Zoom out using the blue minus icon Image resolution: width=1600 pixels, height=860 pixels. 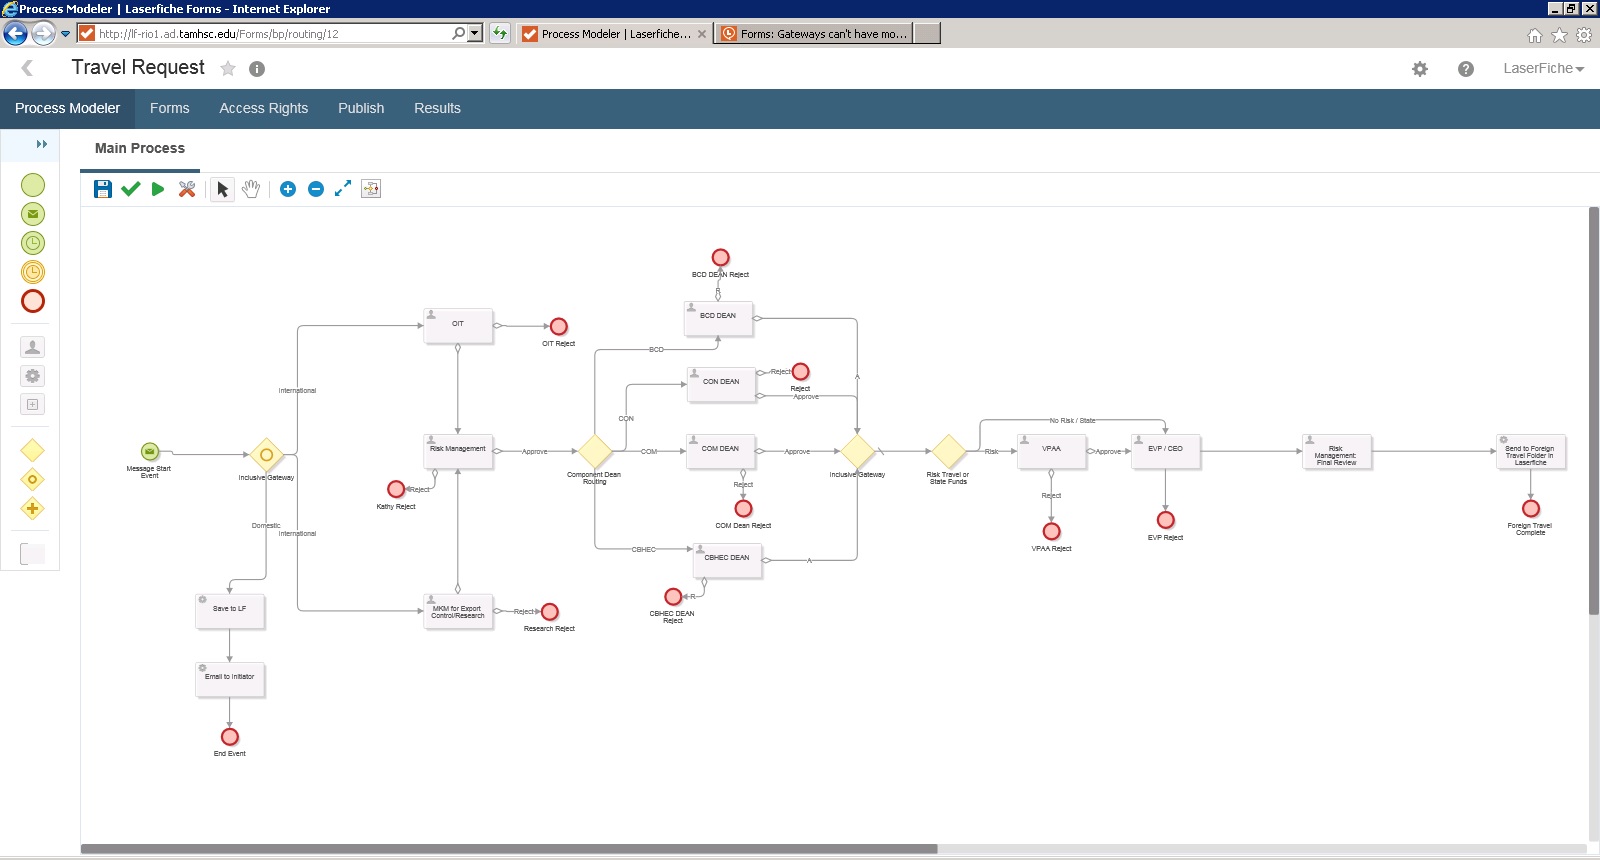click(x=316, y=189)
